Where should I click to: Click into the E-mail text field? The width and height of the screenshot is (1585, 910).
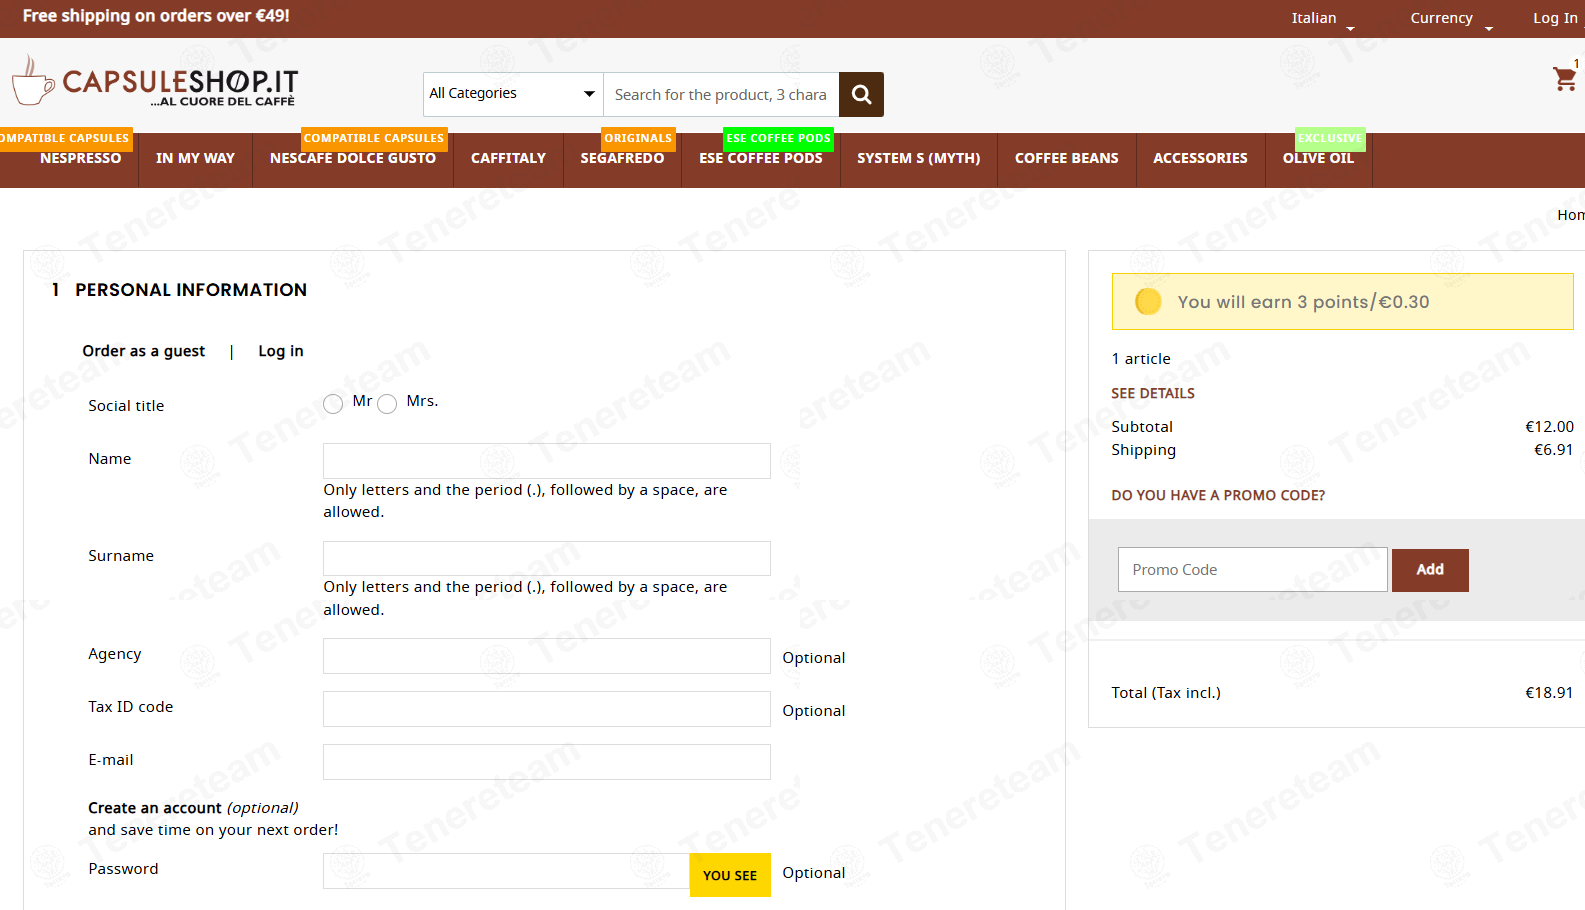(x=547, y=762)
